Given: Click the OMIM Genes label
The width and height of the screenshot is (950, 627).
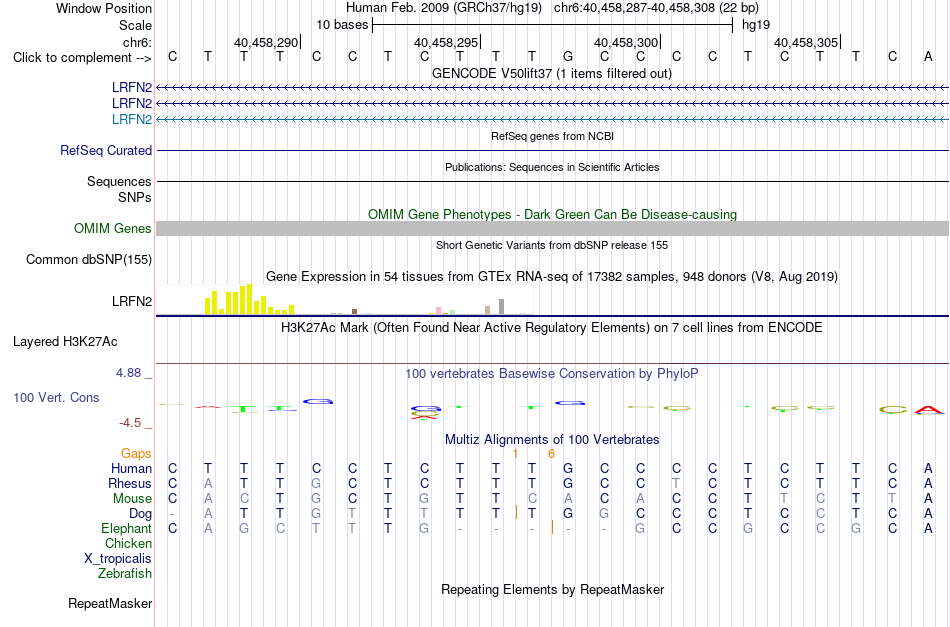Looking at the screenshot, I should click(112, 228).
